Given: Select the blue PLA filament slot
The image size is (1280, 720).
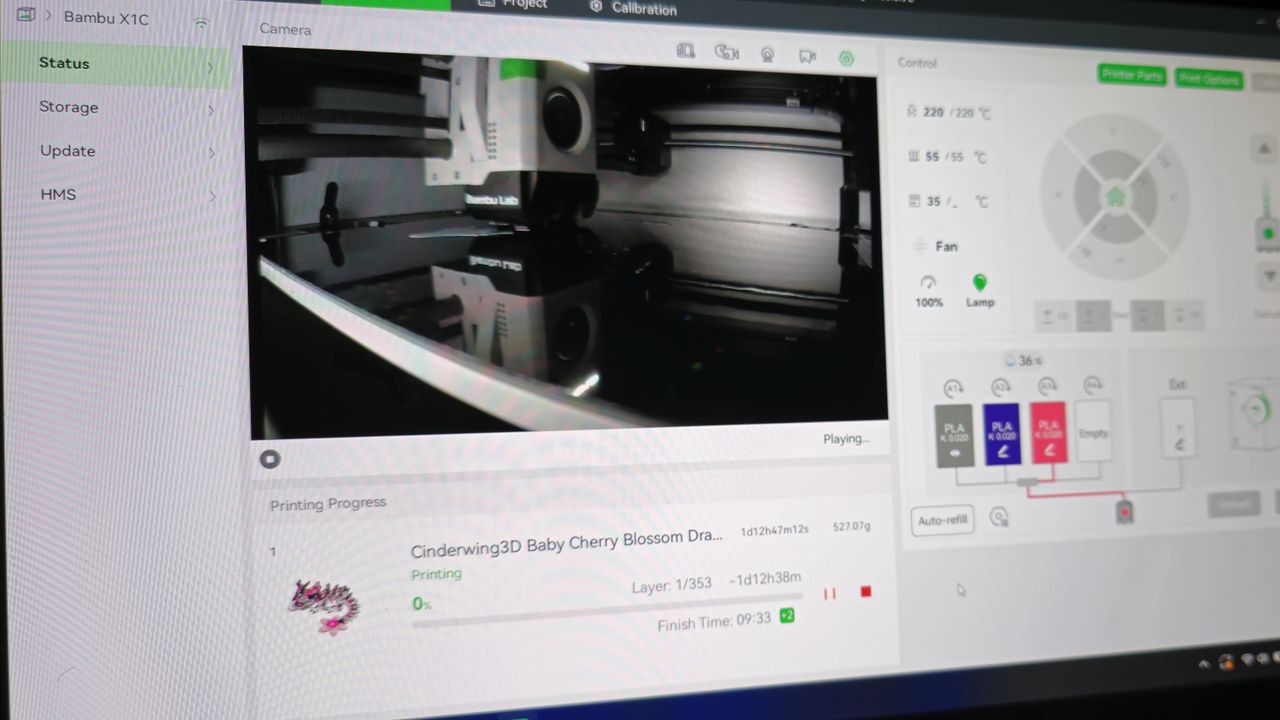Looking at the screenshot, I should [1001, 433].
